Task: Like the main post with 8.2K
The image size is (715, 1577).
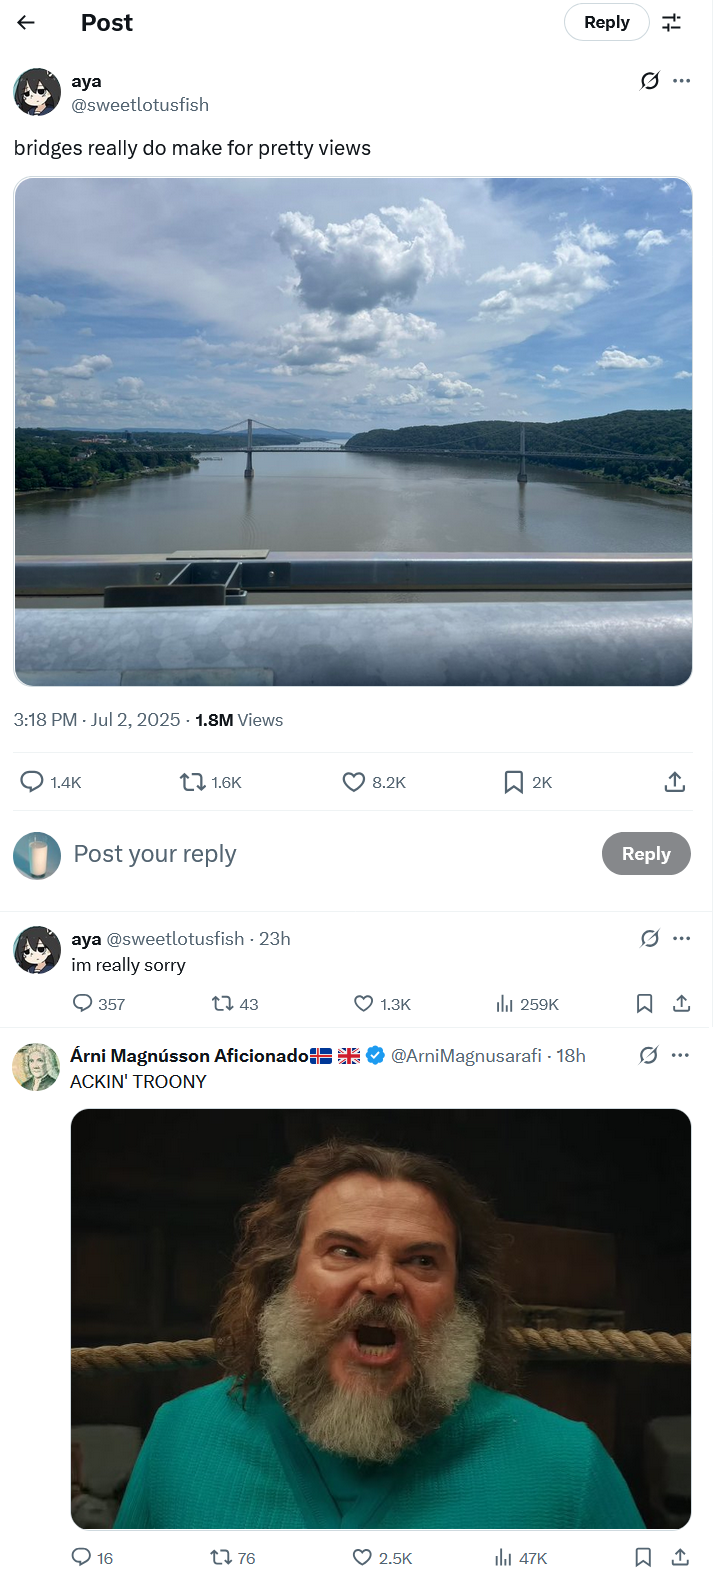Action: tap(354, 781)
